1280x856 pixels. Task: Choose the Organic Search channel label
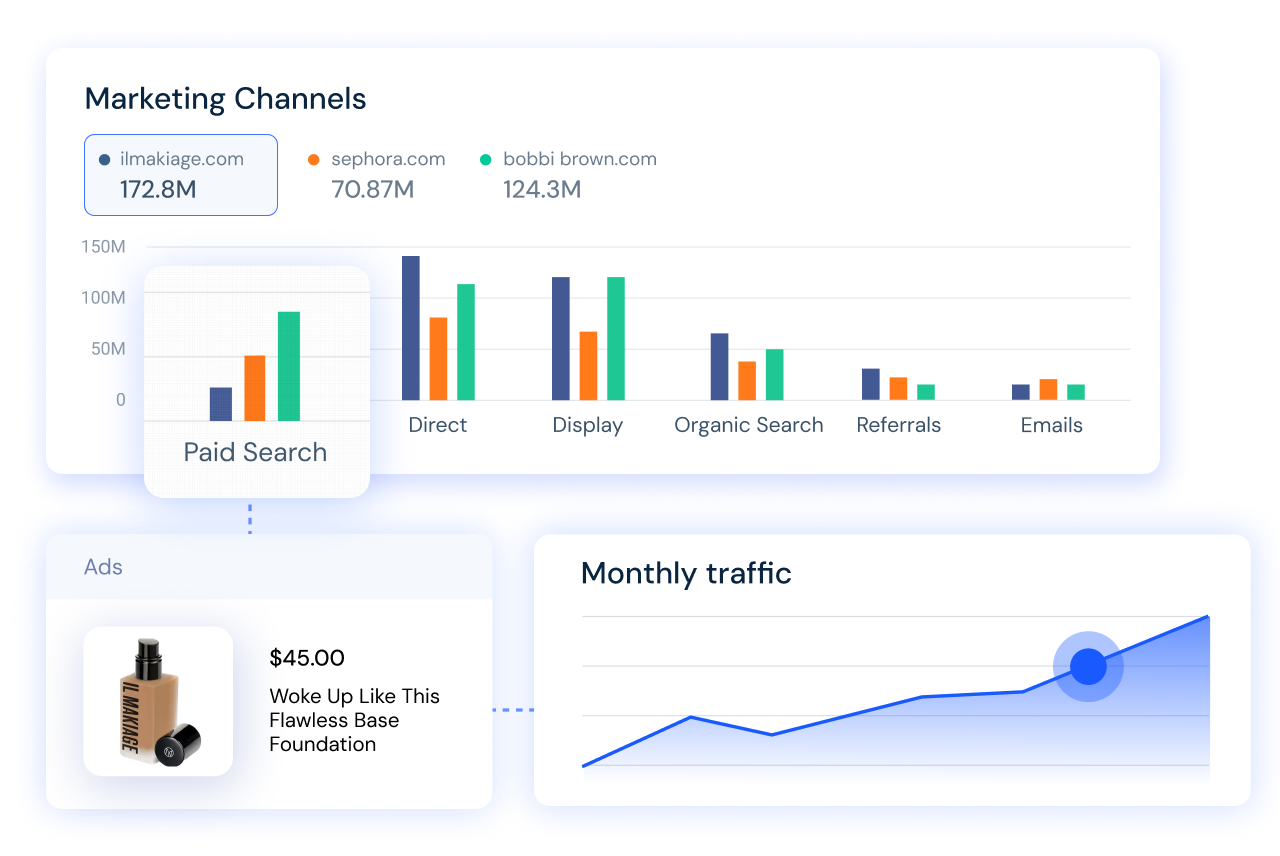tap(748, 425)
